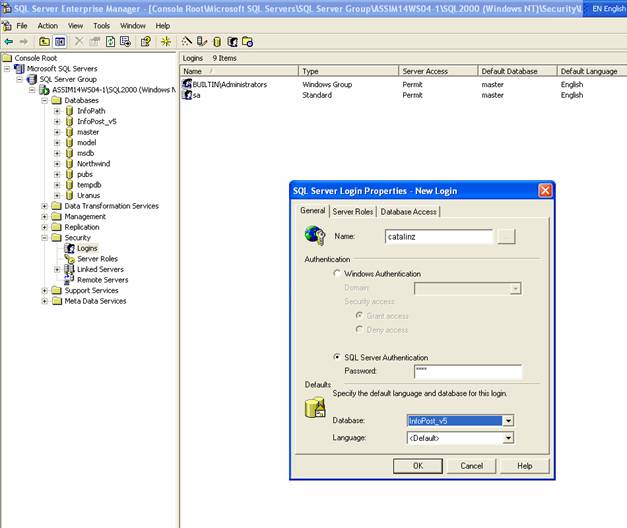
Task: Switch to the Server Roles tab
Action: pyautogui.click(x=352, y=211)
